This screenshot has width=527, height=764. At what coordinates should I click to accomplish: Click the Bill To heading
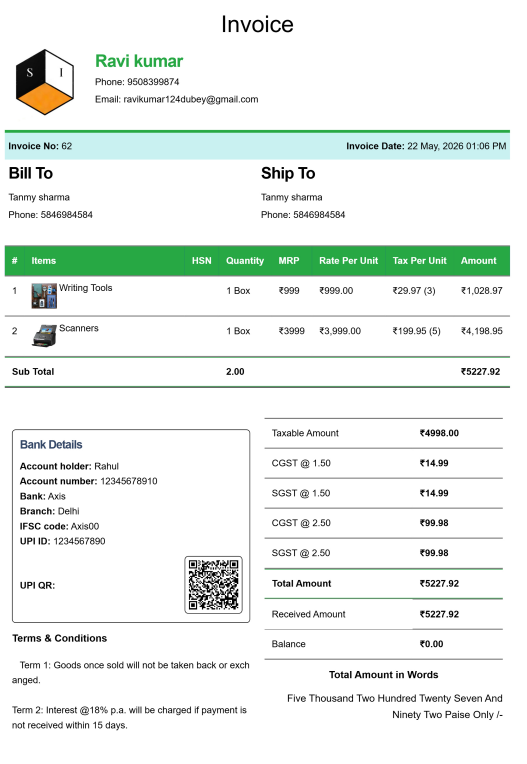point(31,173)
